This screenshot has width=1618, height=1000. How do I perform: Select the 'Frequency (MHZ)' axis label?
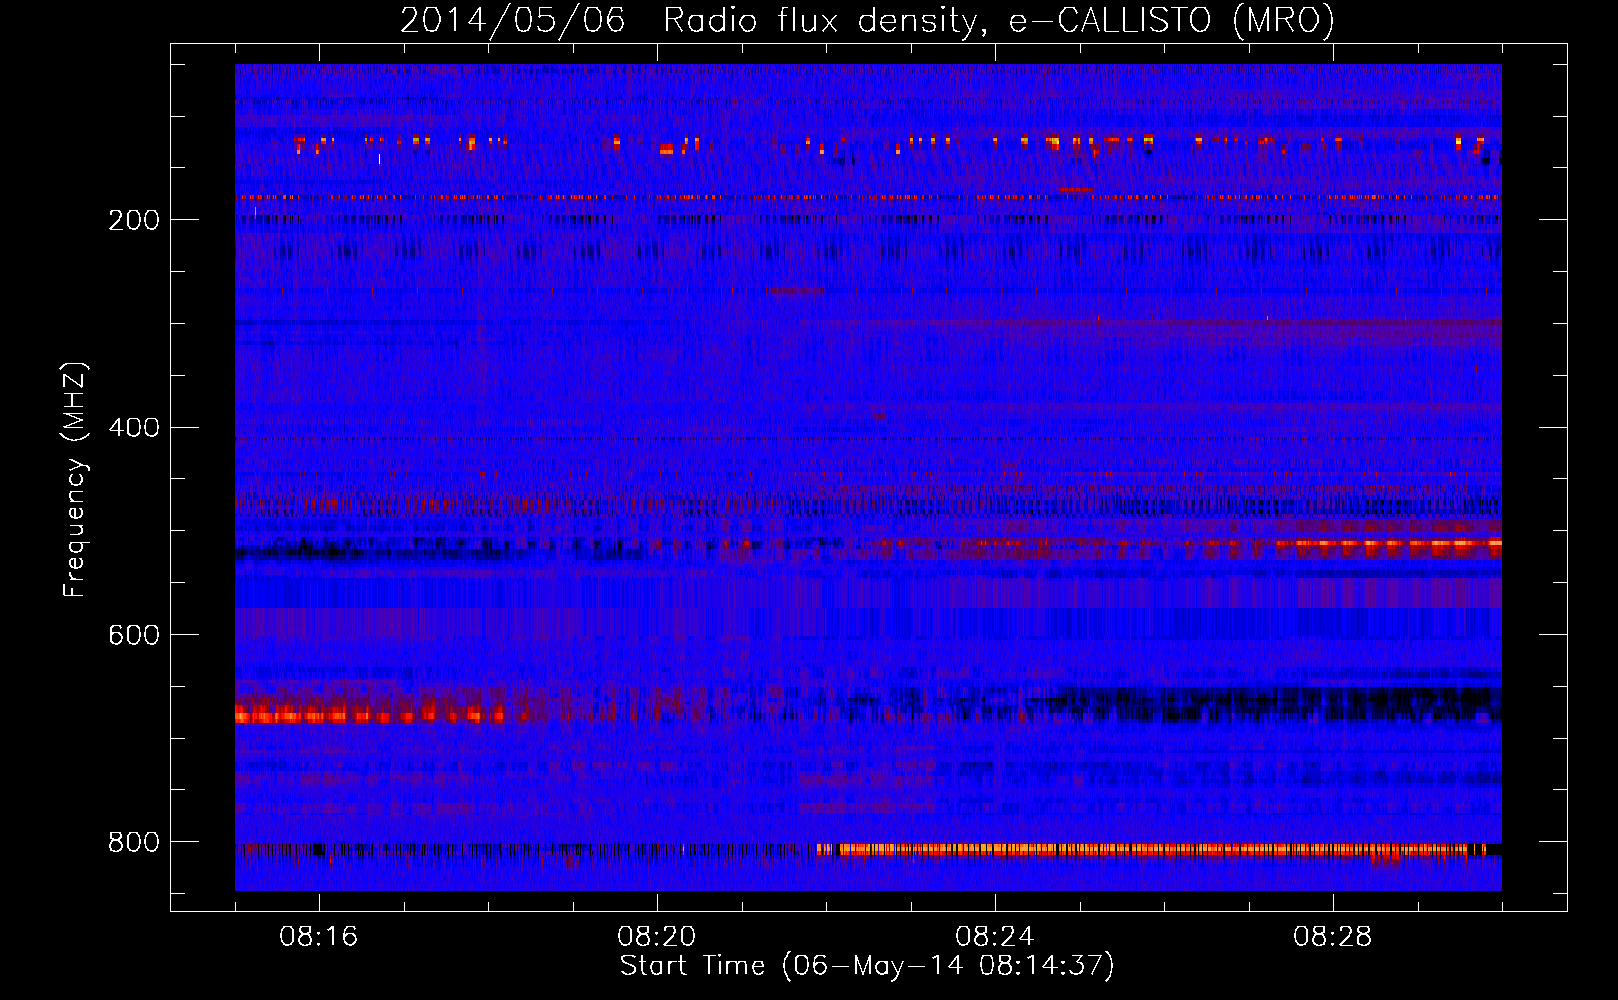tap(75, 479)
